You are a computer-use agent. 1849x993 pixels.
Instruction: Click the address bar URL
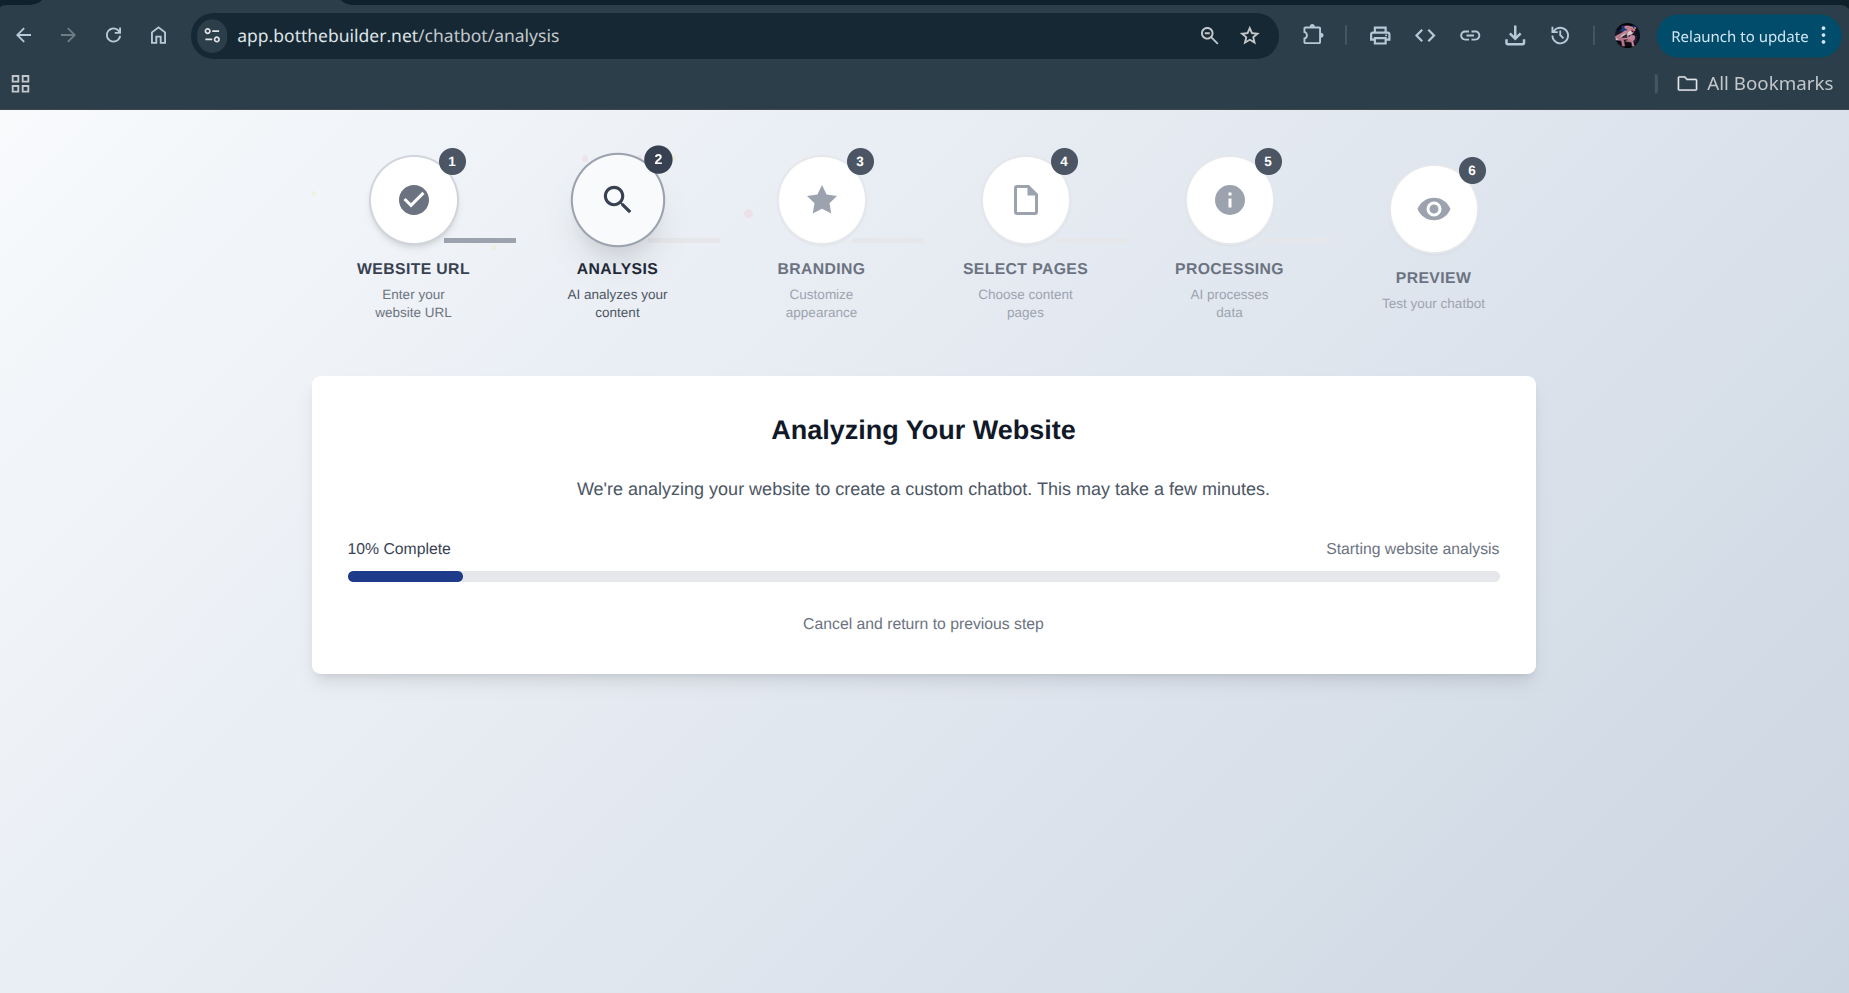398,36
